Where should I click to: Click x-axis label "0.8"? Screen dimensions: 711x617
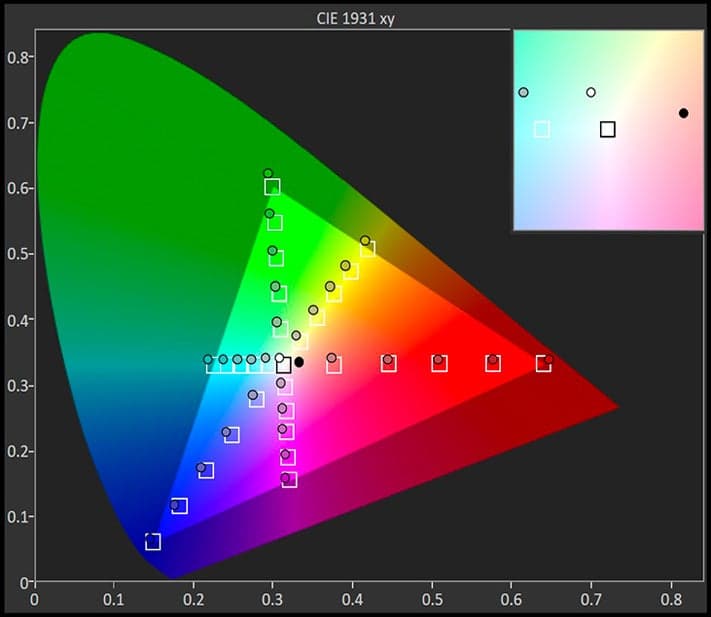[671, 600]
